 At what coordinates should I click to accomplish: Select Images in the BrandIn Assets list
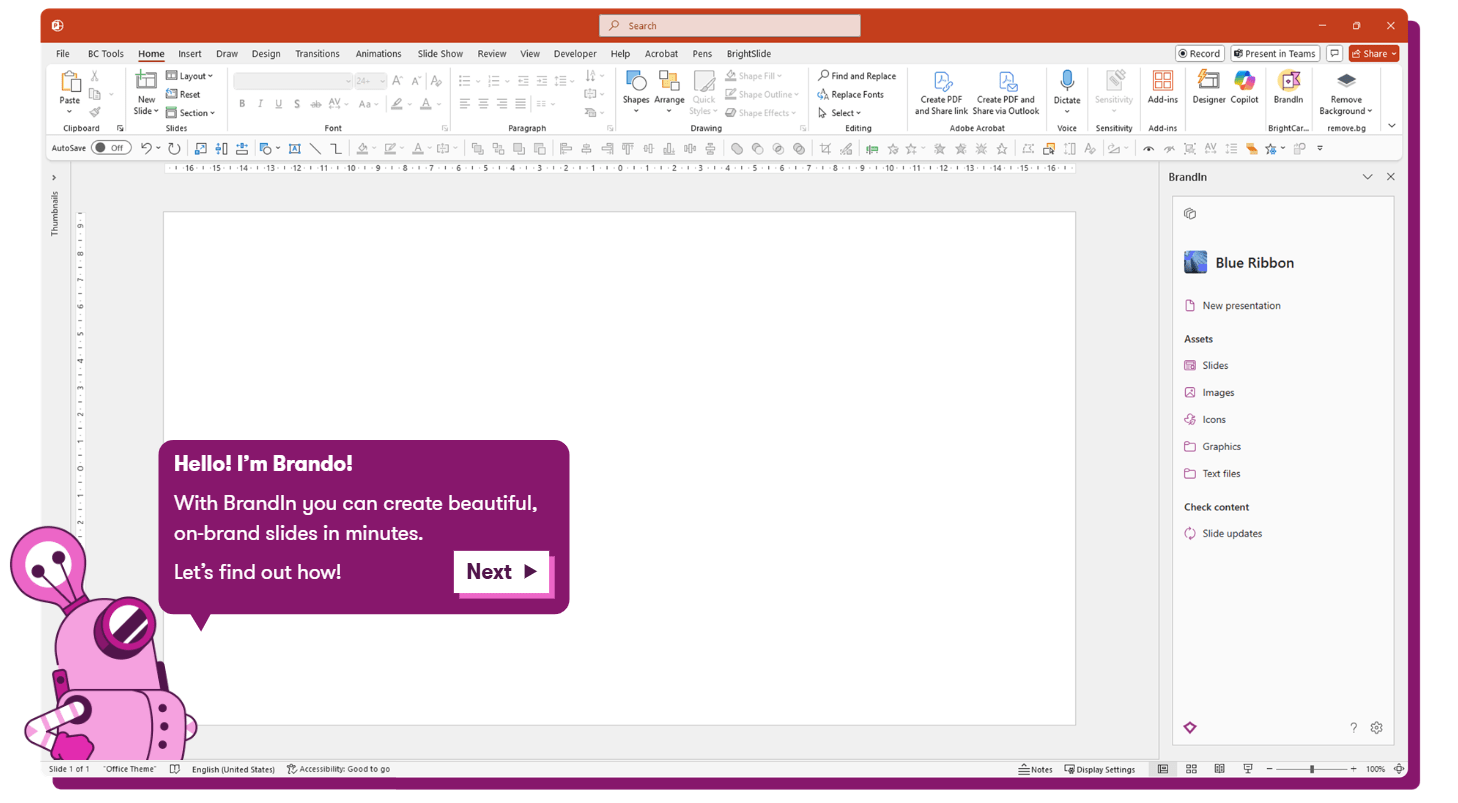[x=1216, y=392]
